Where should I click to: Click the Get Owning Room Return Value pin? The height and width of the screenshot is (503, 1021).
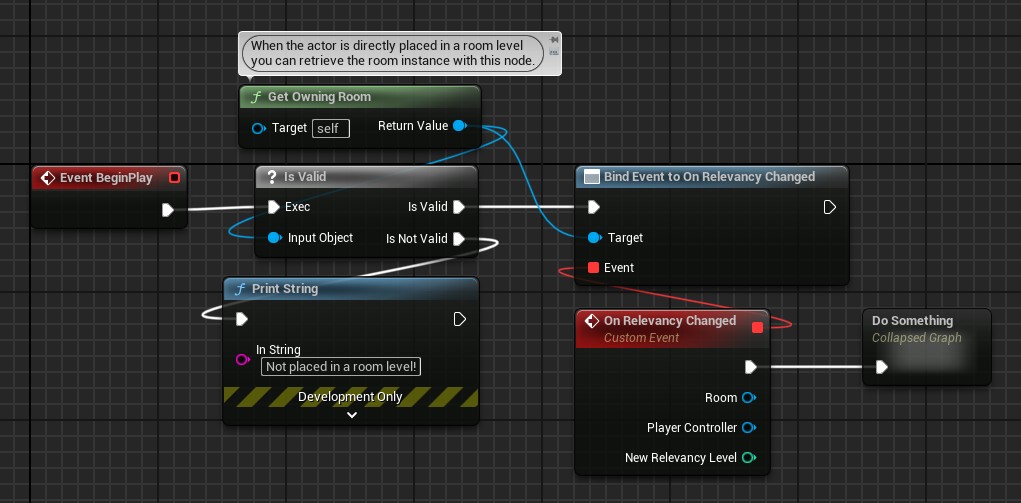coord(458,126)
